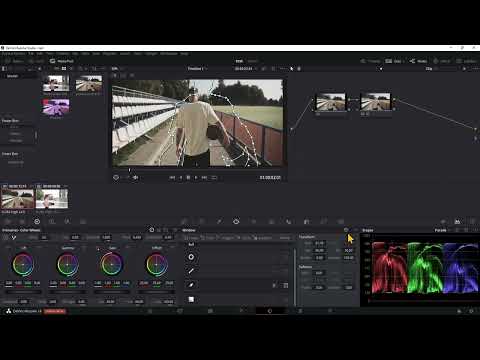
Task: Open the Sizing palette icon
Action: pyautogui.click(x=323, y=221)
